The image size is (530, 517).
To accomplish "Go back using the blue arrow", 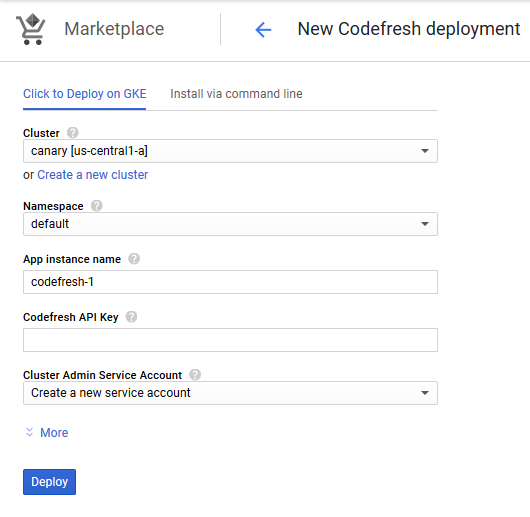I will [263, 29].
